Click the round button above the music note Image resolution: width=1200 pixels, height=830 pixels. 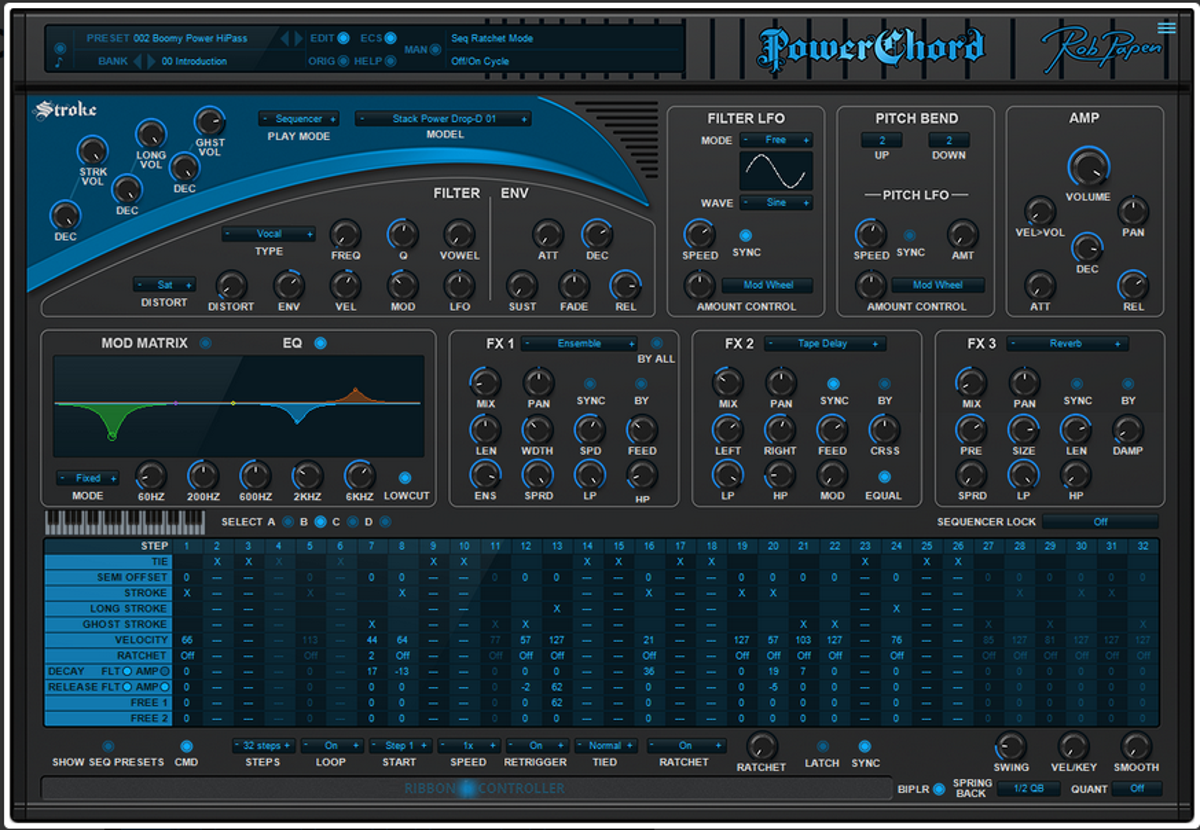coord(59,47)
